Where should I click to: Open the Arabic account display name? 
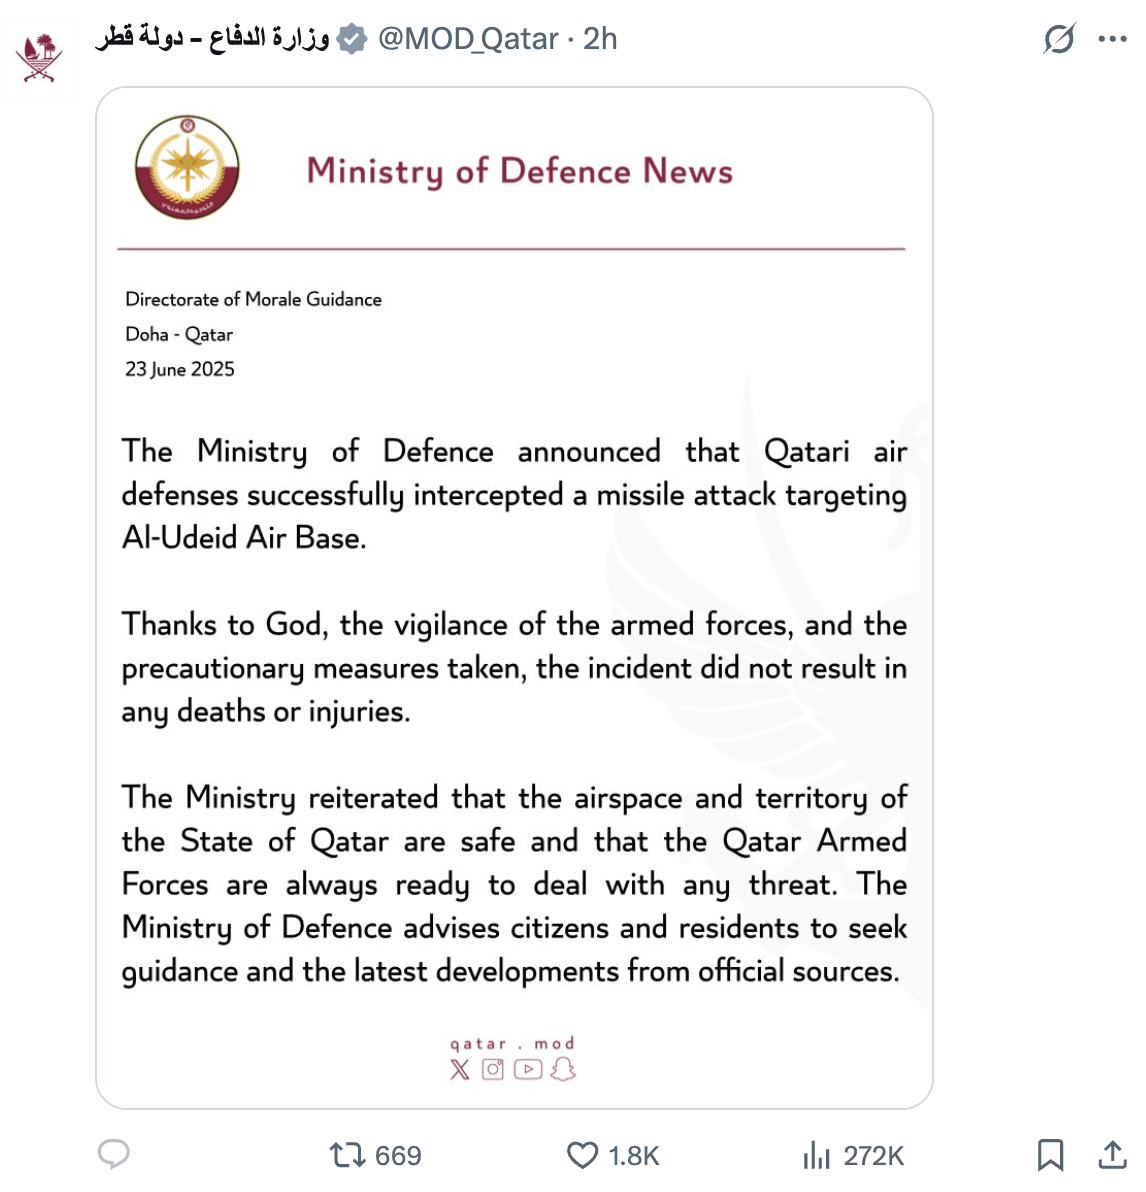tap(212, 37)
